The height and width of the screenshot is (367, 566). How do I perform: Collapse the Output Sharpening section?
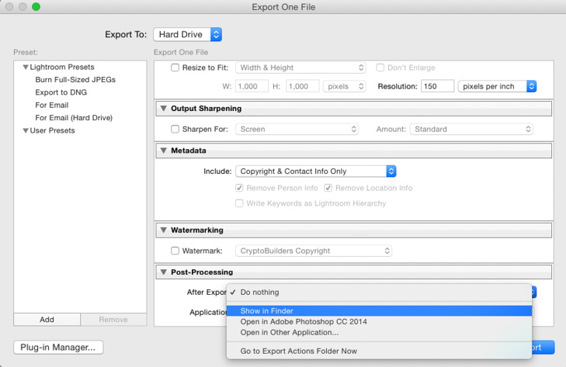pos(164,108)
